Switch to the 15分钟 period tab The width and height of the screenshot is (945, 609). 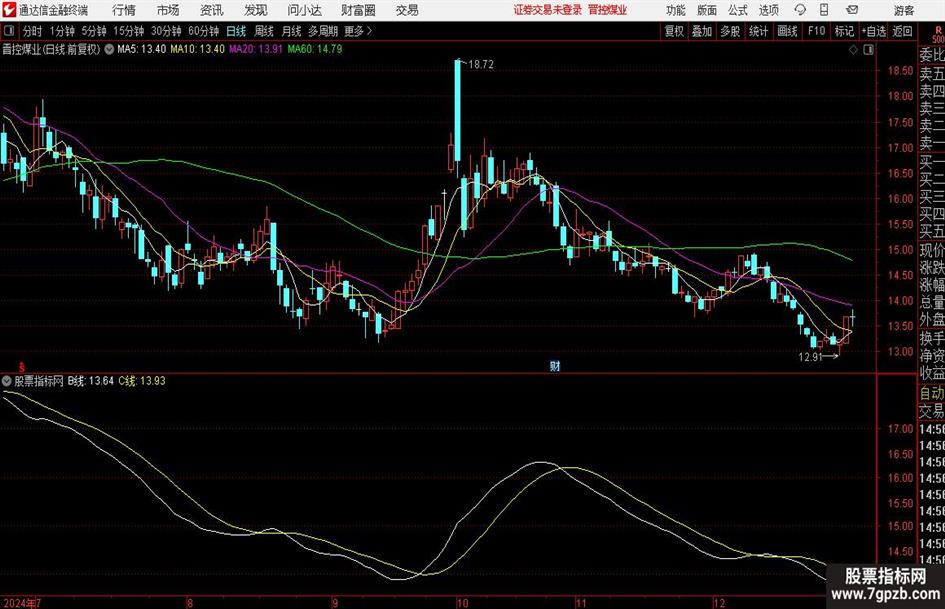[x=128, y=31]
